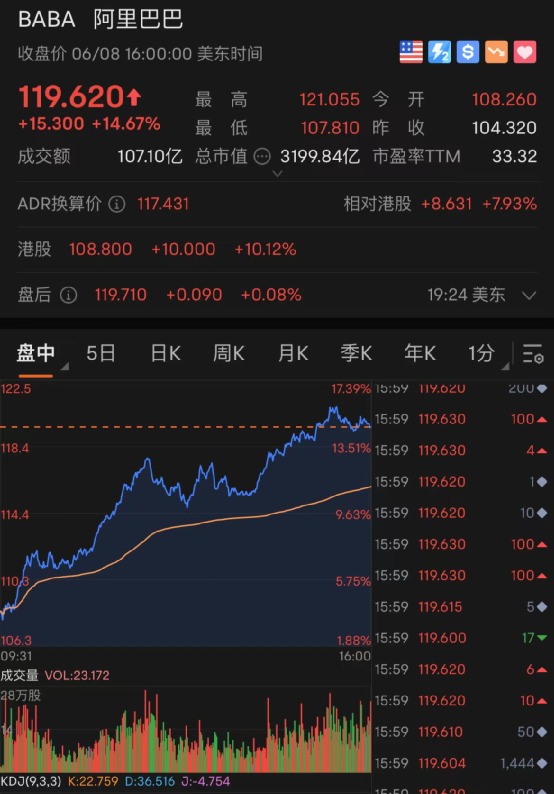Switch to the 年K chart tab

pos(420,353)
